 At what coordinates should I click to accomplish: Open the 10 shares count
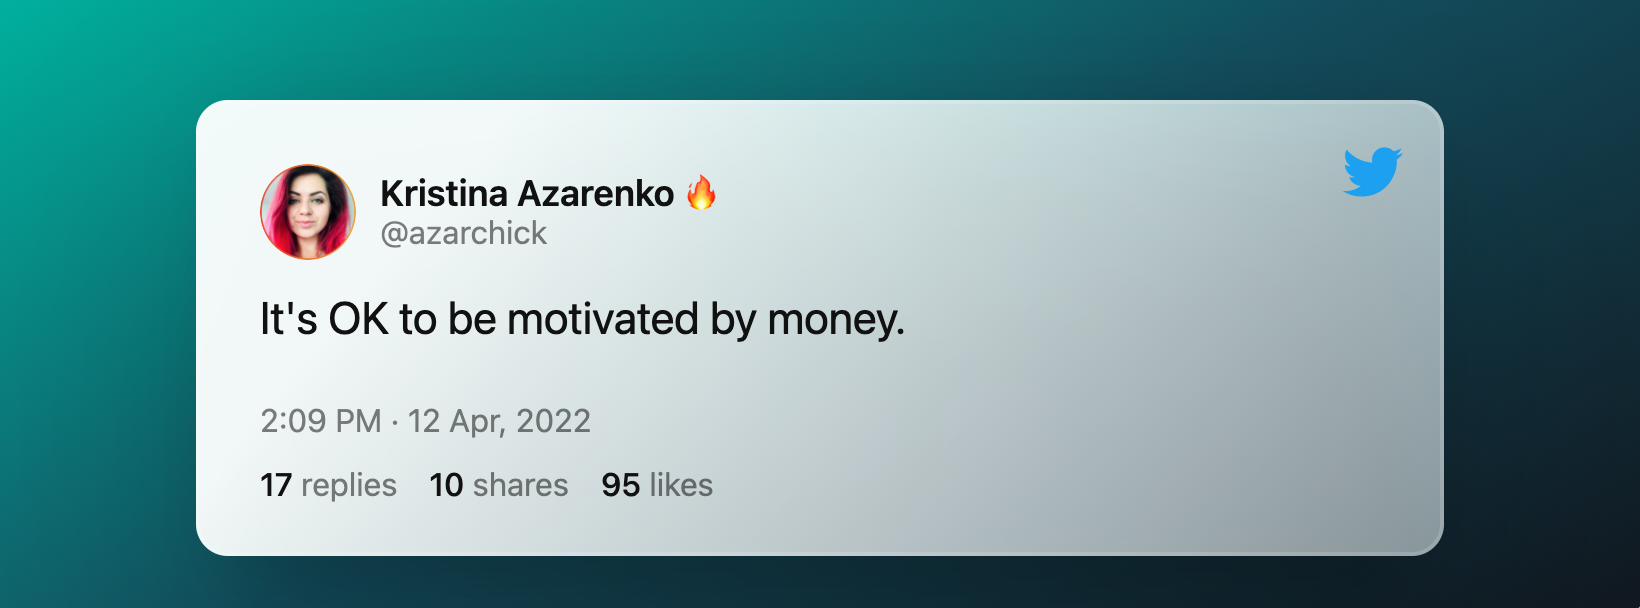point(499,485)
